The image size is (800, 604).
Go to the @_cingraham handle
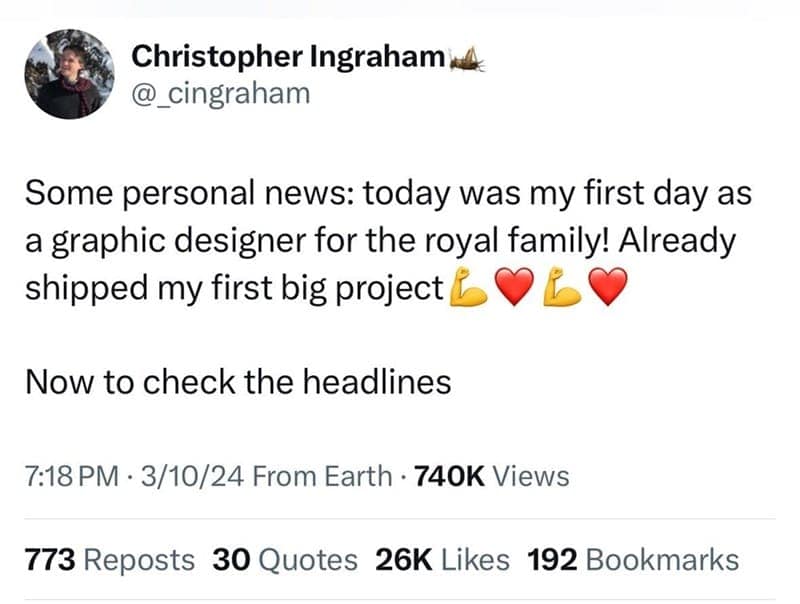[x=221, y=94]
